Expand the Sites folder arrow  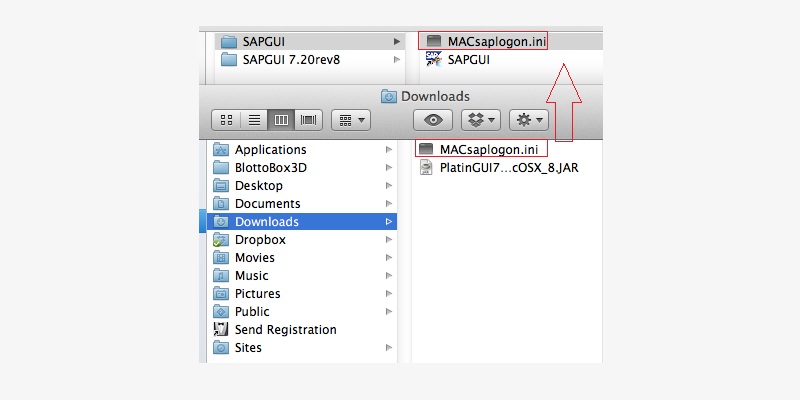(389, 347)
